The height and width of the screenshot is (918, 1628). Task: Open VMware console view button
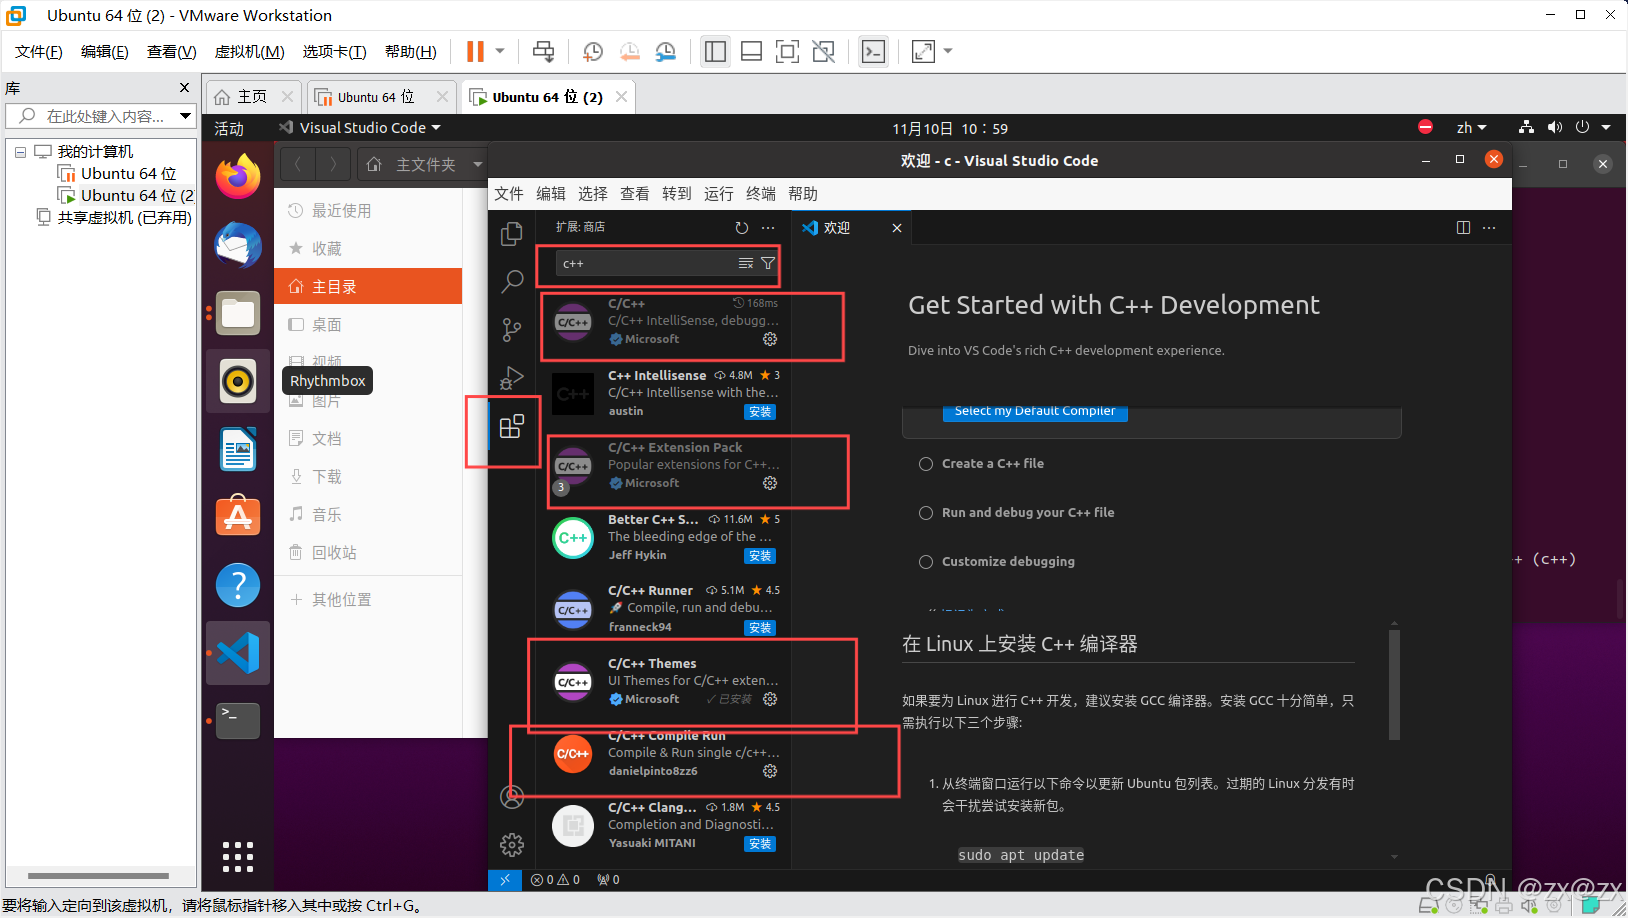[x=873, y=51]
